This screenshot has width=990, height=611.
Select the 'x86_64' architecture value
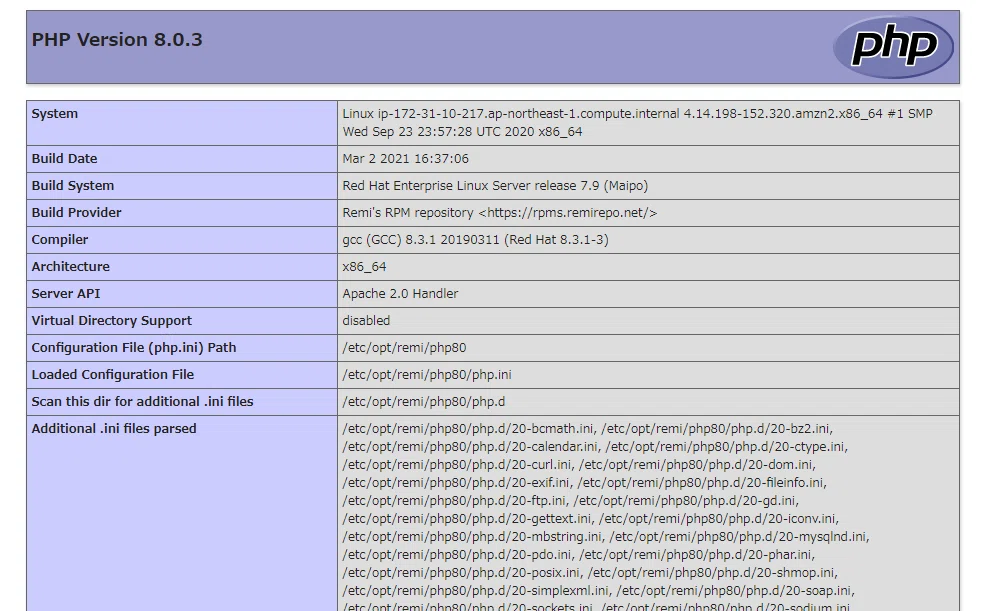coord(364,267)
